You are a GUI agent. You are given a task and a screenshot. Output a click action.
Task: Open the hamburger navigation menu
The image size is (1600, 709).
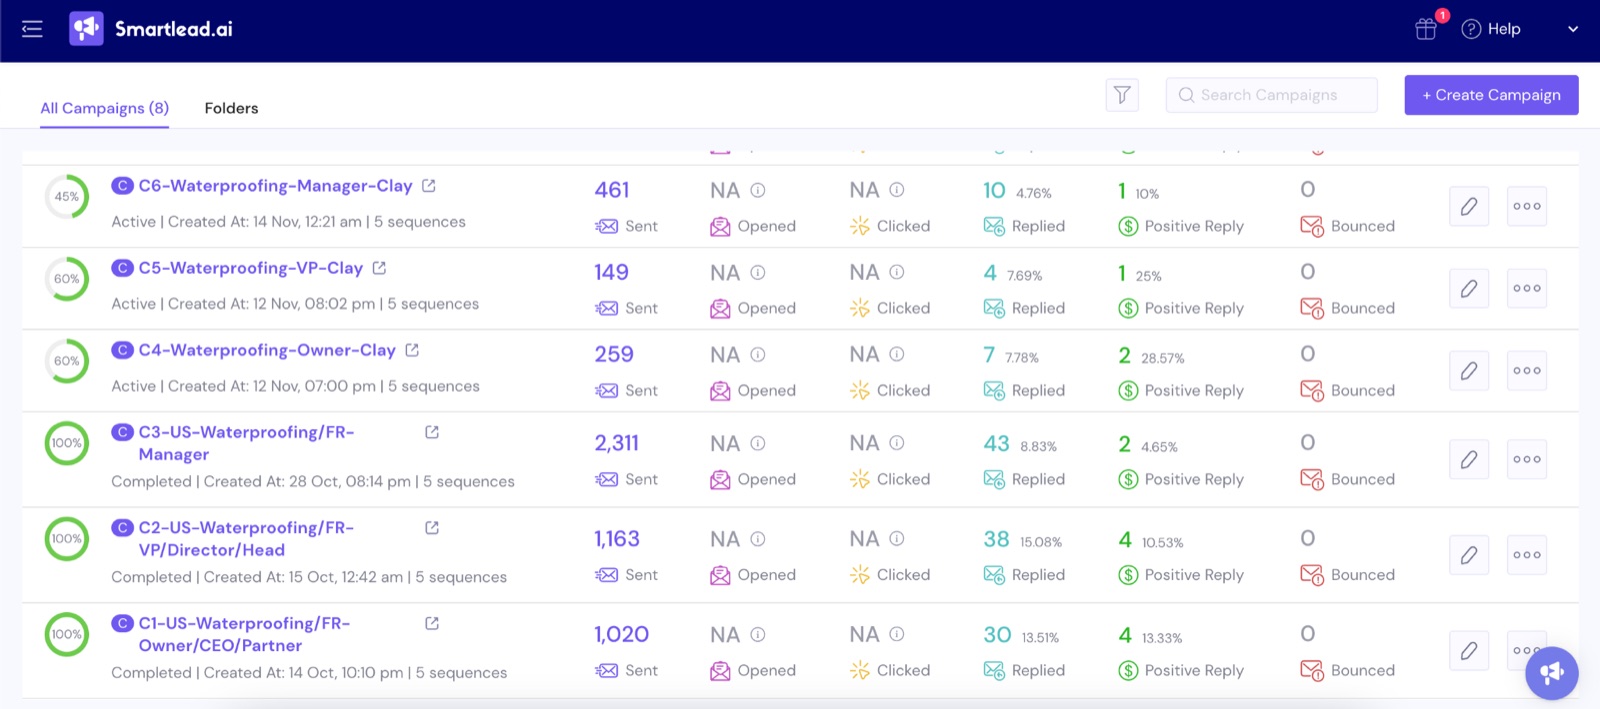[32, 29]
